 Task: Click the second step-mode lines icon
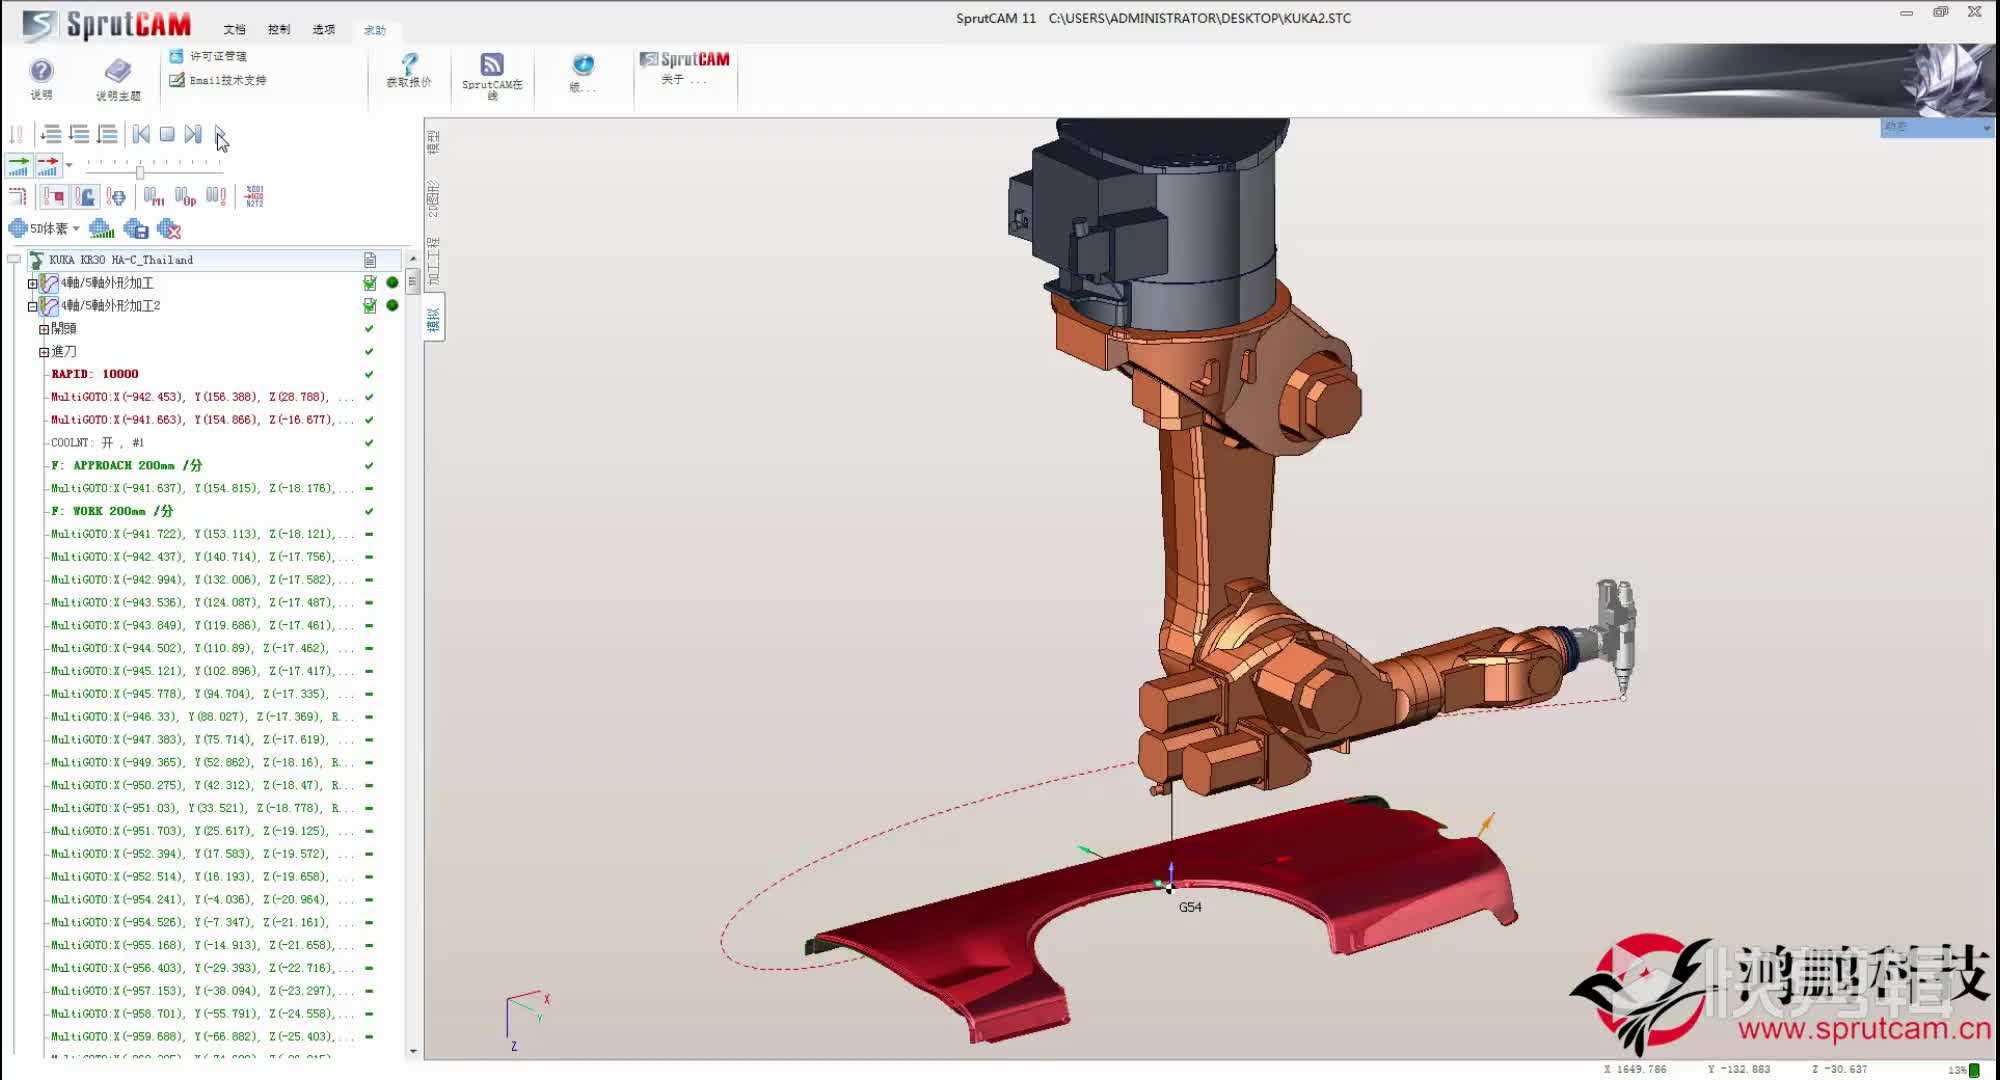[79, 134]
